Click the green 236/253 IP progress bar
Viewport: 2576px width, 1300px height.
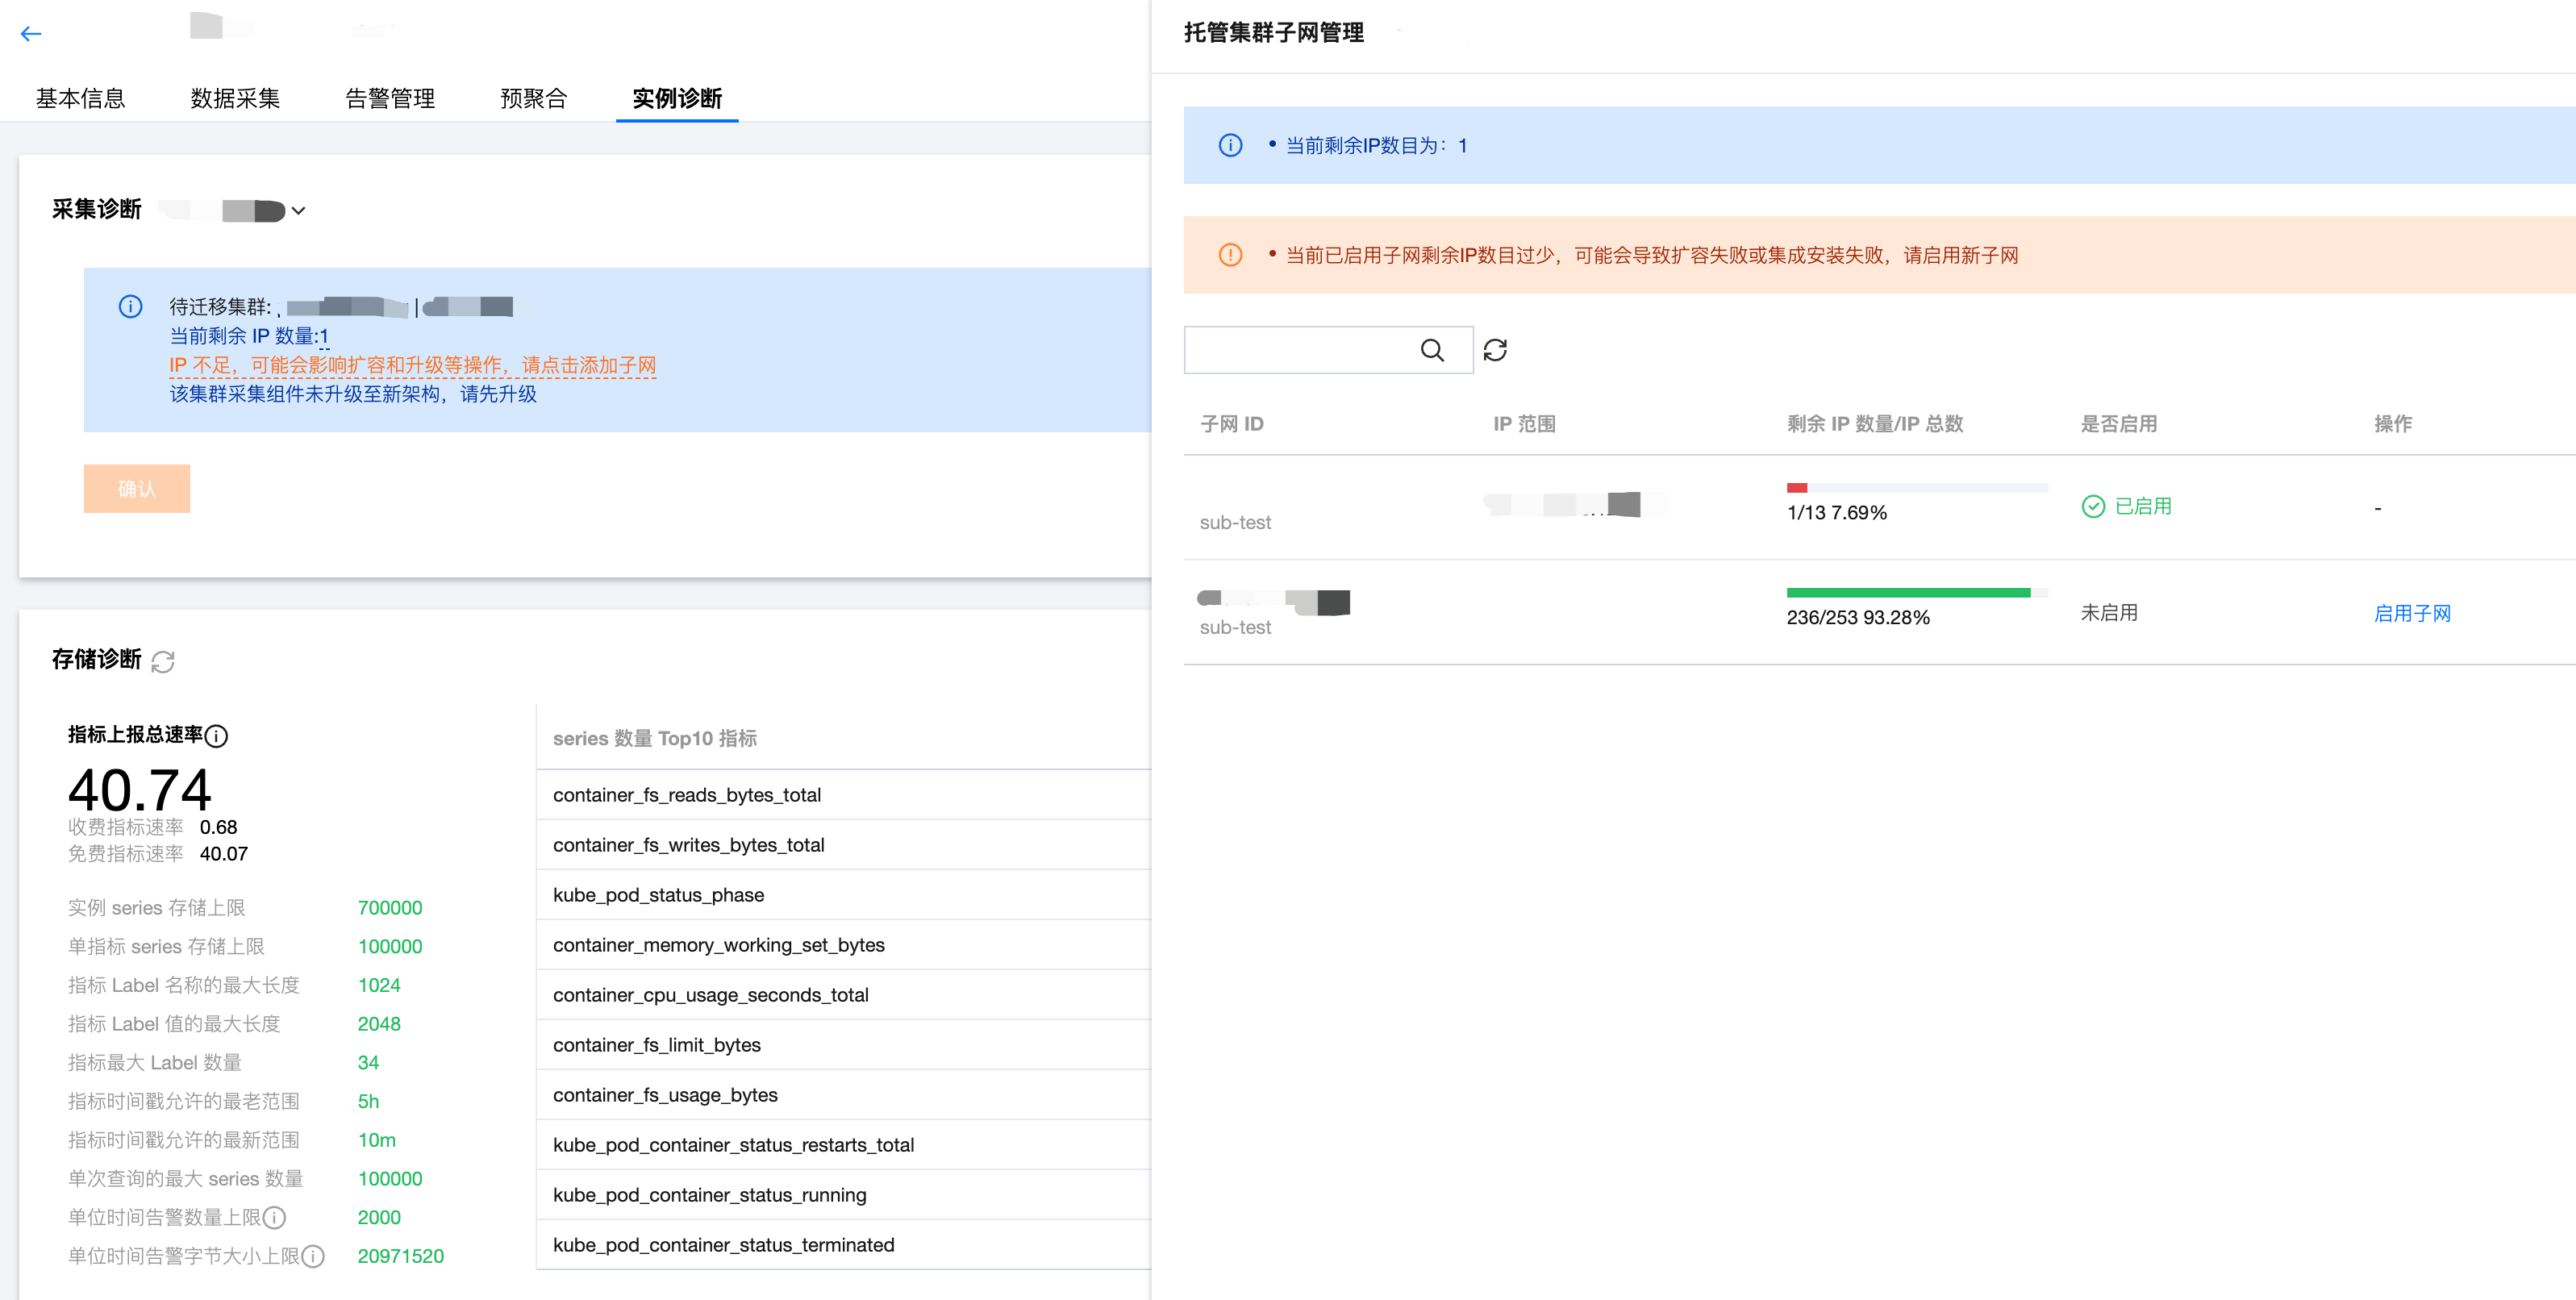pos(1907,593)
